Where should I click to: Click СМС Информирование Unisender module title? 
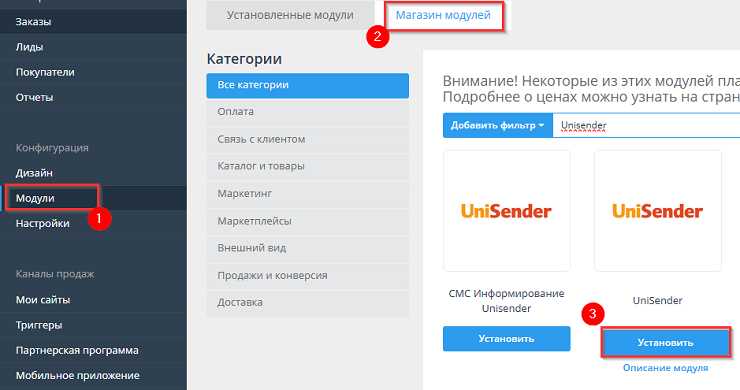click(x=506, y=301)
